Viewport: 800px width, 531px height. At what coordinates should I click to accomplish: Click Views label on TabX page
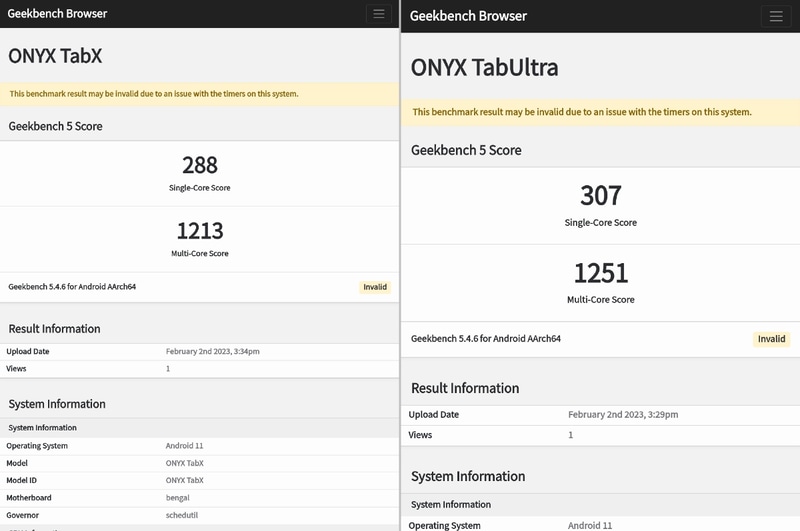pos(16,369)
